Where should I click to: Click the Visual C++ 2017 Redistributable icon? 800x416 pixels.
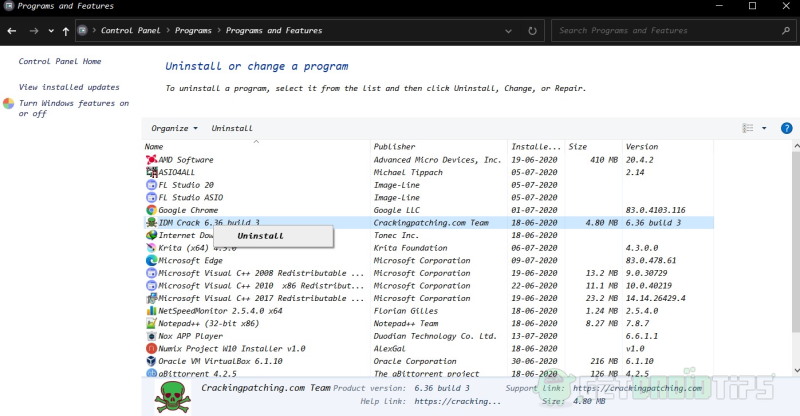coord(151,298)
